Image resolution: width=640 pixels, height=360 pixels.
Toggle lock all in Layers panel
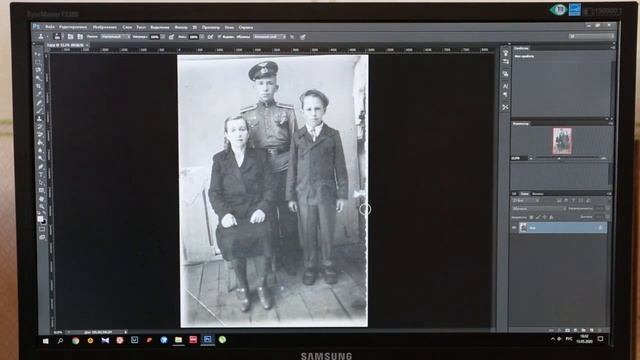click(x=551, y=217)
